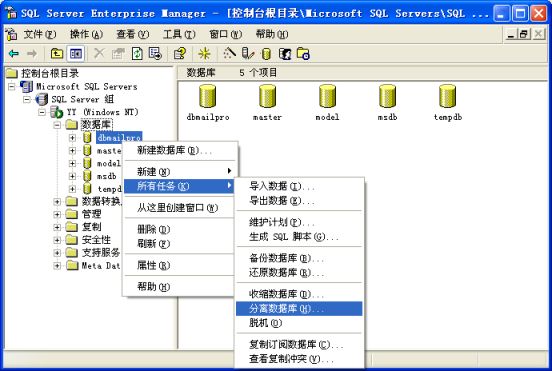Select the model database icon in right pane
This screenshot has width=552, height=371.
(x=327, y=96)
